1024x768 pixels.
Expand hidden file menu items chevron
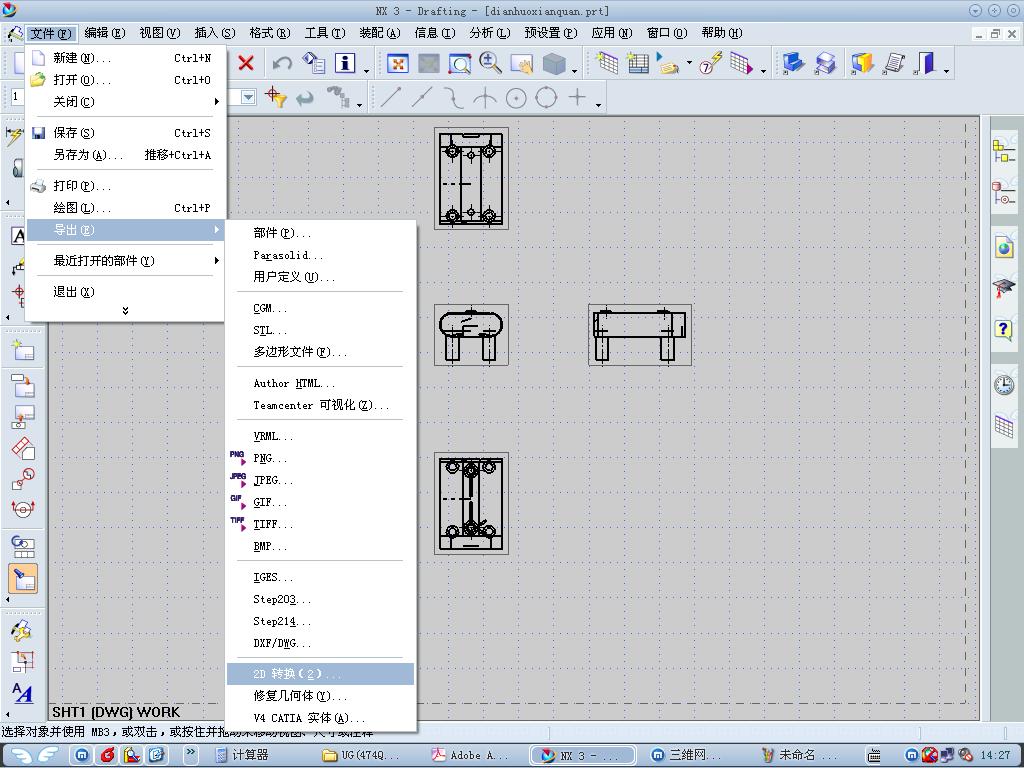coord(125,311)
